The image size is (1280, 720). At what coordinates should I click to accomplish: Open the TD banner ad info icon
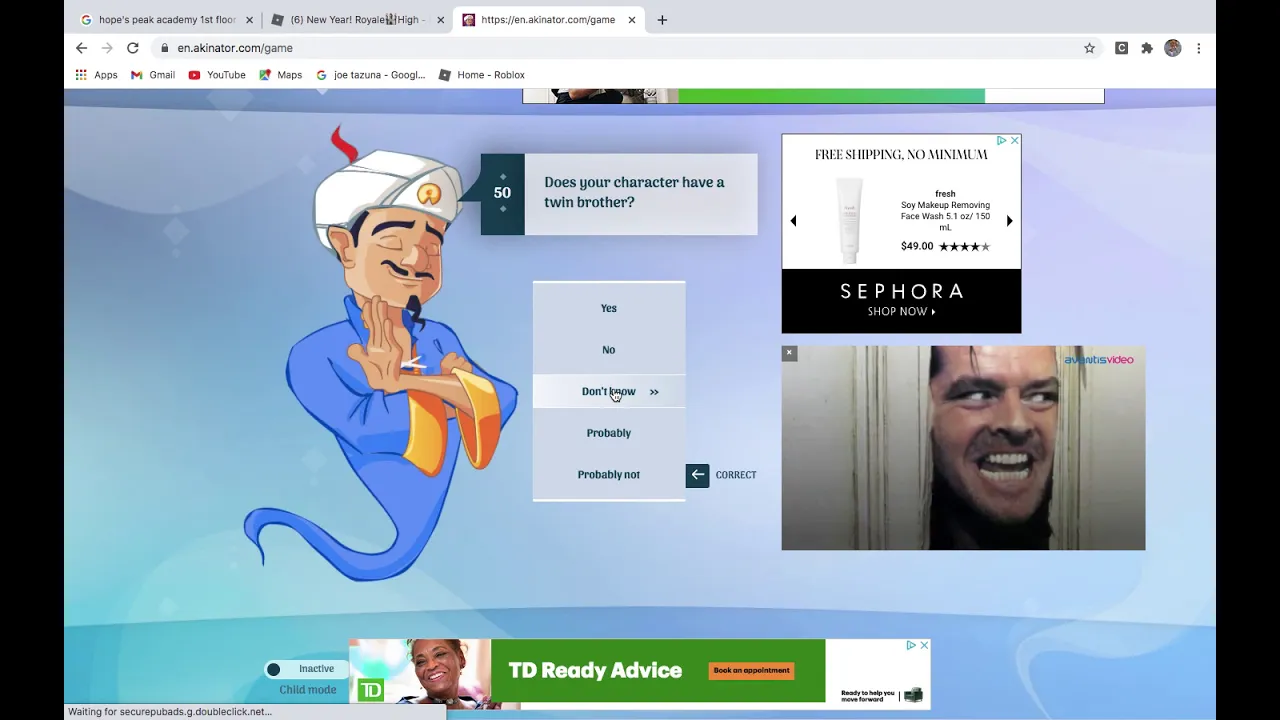click(x=911, y=645)
